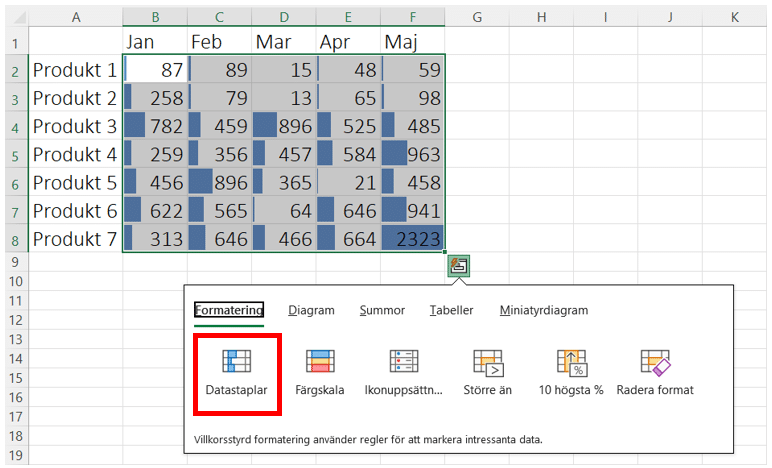The height and width of the screenshot is (468, 772).
Task: Select column K header
Action: (734, 17)
